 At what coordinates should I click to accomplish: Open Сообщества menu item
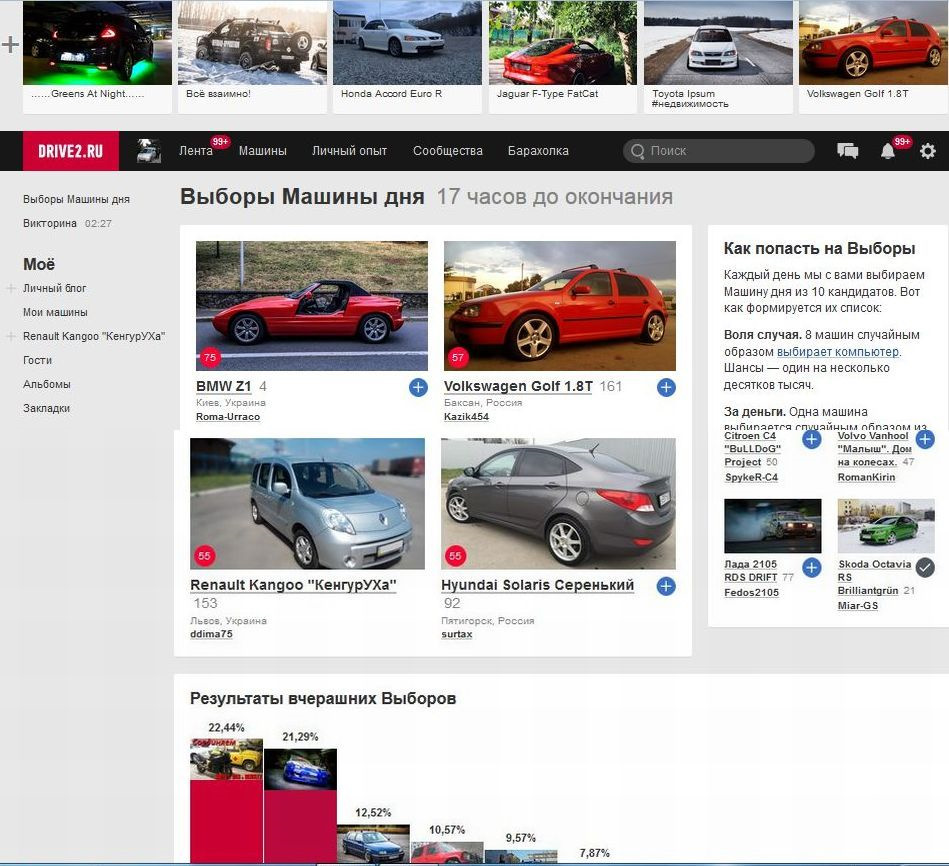point(448,151)
